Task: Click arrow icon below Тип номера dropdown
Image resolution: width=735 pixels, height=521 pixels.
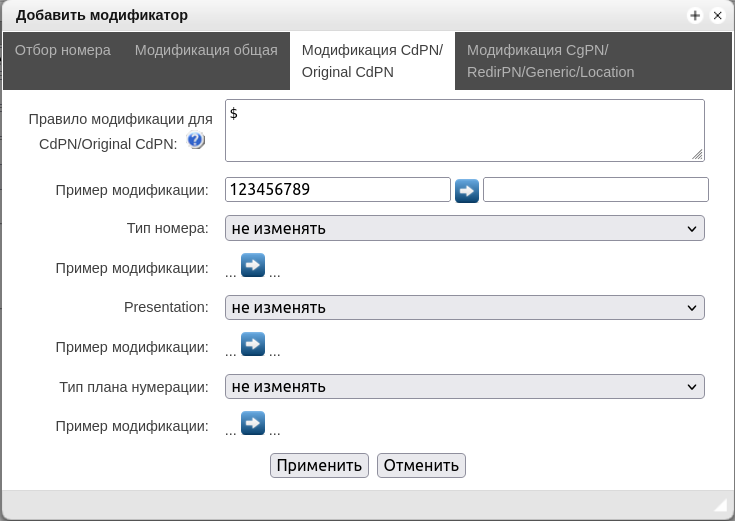Action: 253,266
